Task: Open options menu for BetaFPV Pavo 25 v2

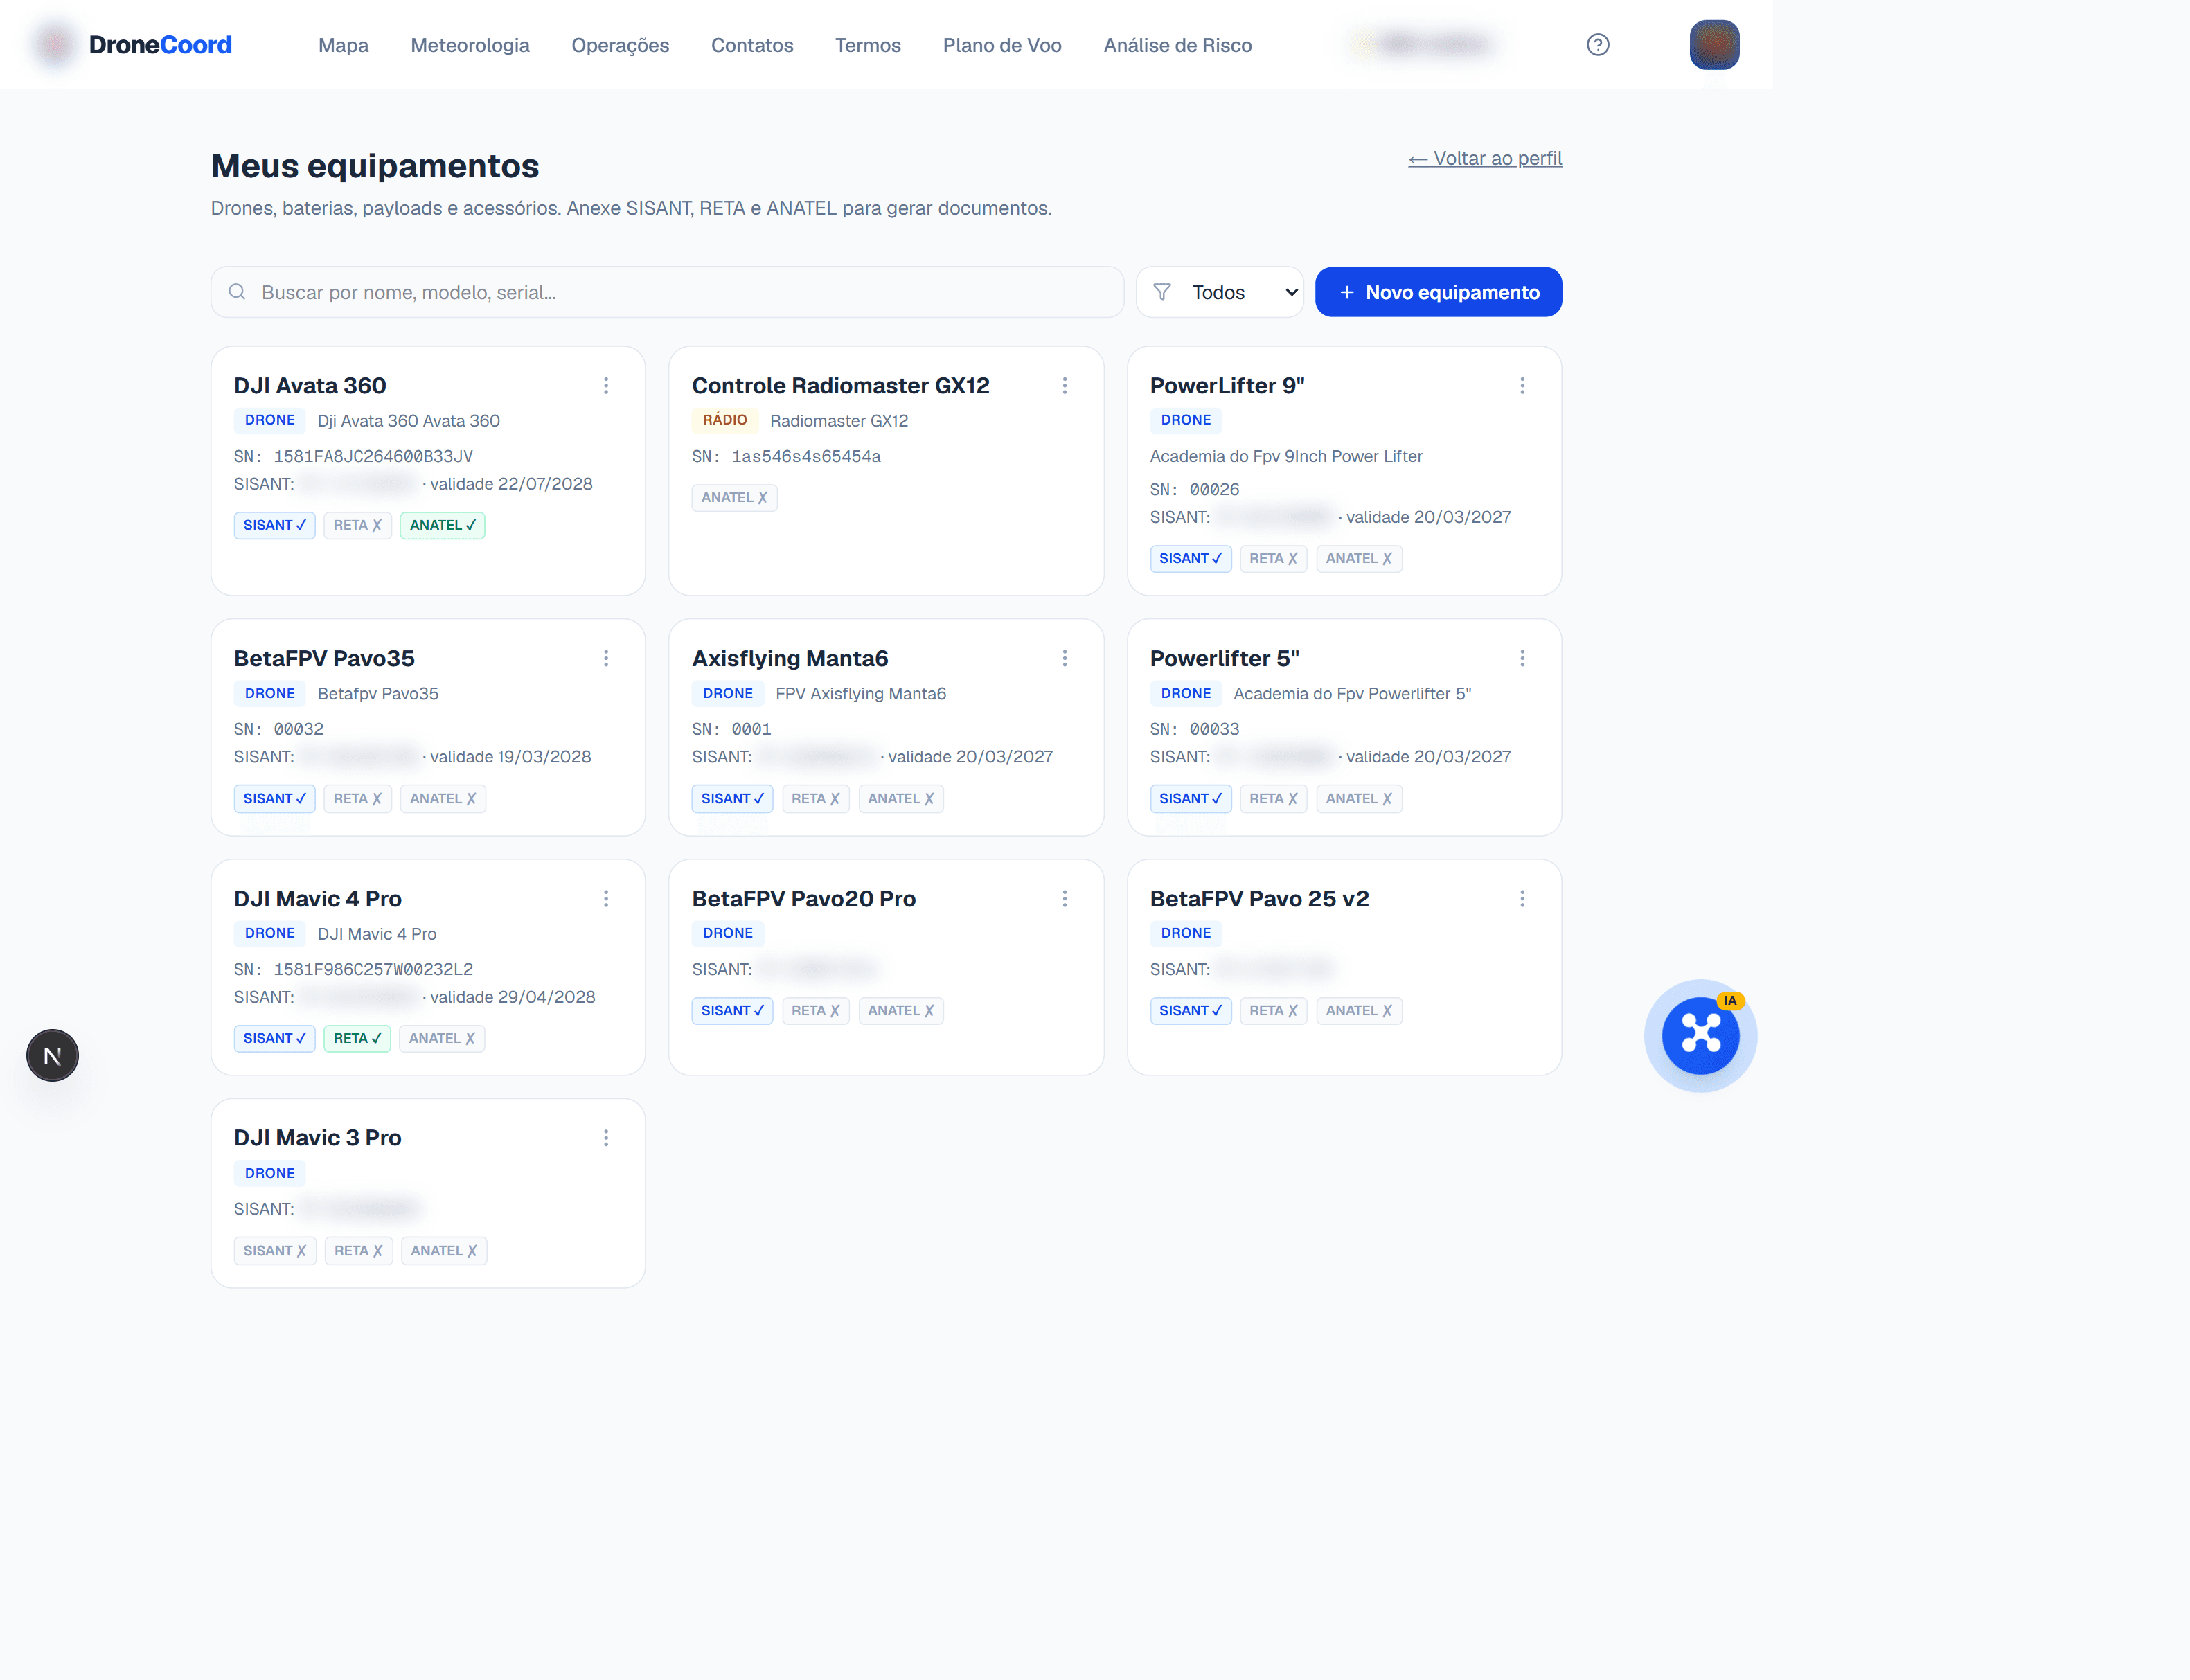Action: tap(1522, 899)
